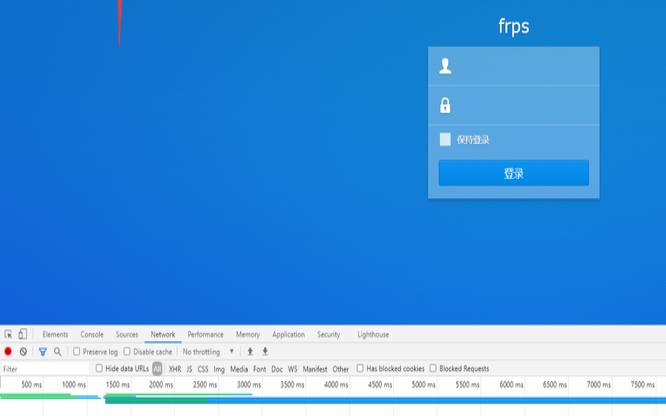666x416 pixels.
Task: Filter requests by Other
Action: tap(341, 369)
